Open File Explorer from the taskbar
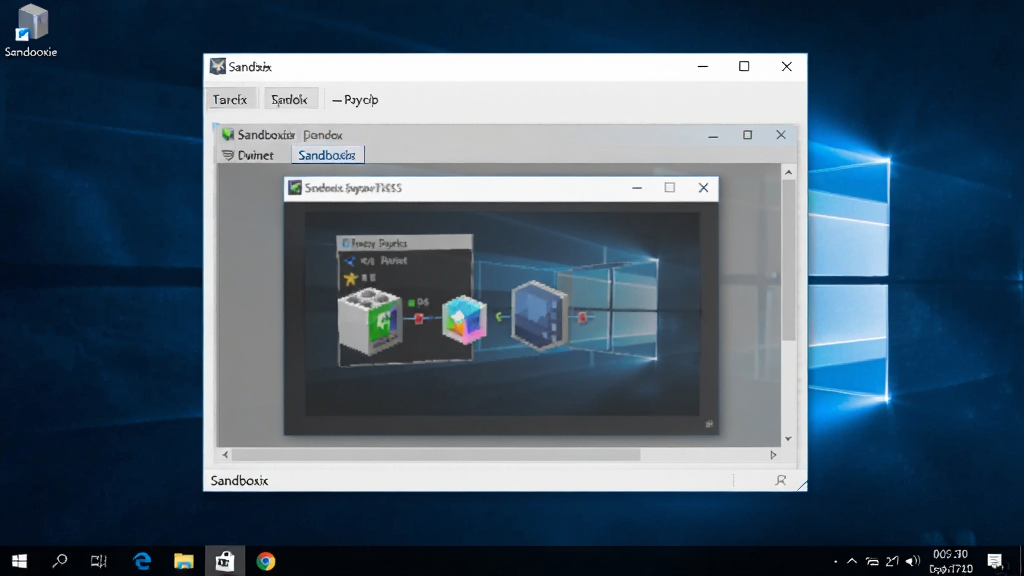This screenshot has height=576, width=1024. (184, 561)
